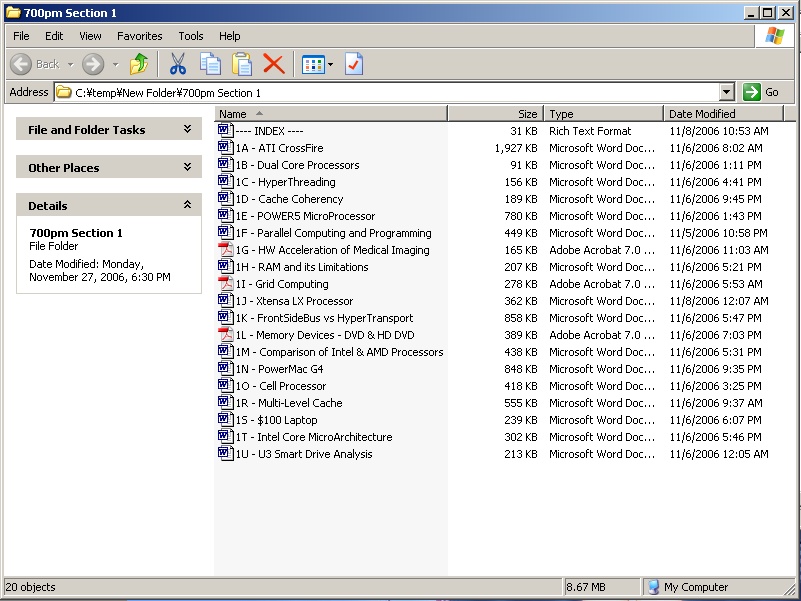Sort by the Size column header

click(x=495, y=113)
